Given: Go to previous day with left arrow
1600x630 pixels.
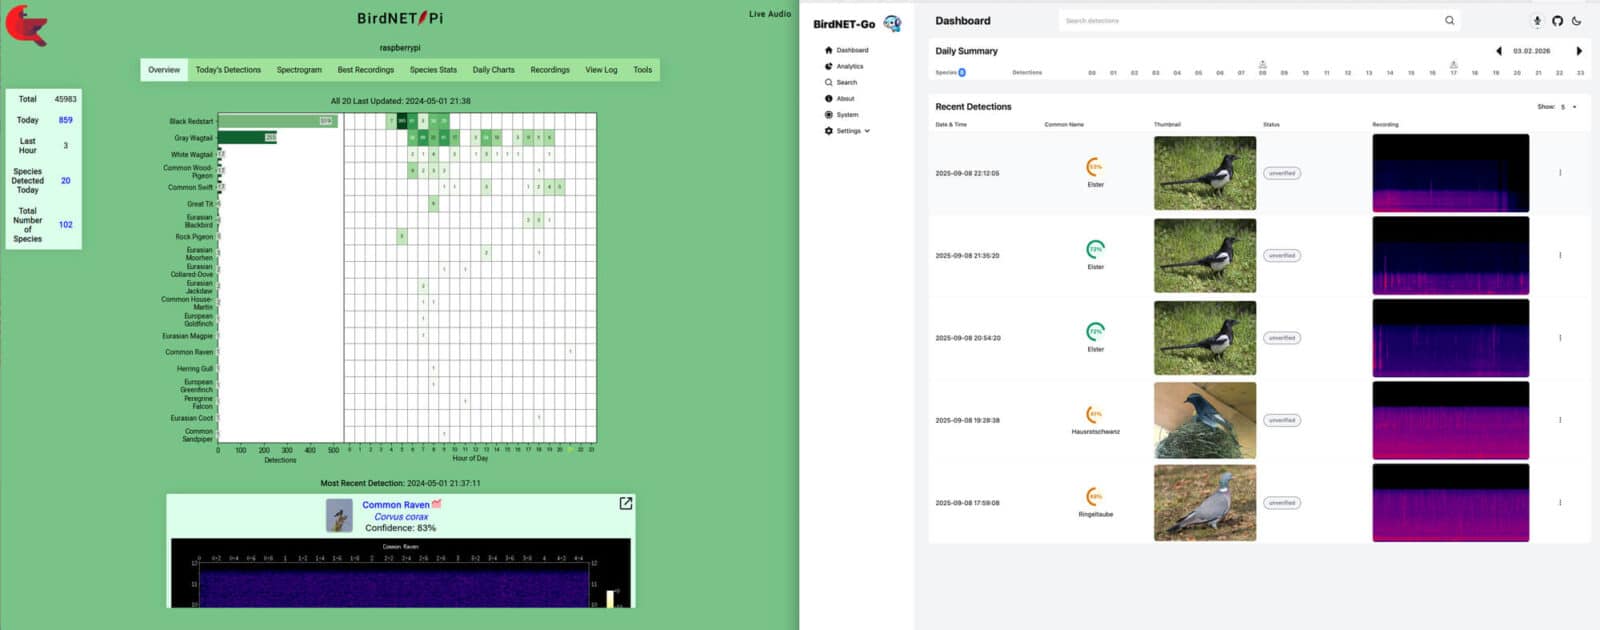Looking at the screenshot, I should pos(1498,51).
